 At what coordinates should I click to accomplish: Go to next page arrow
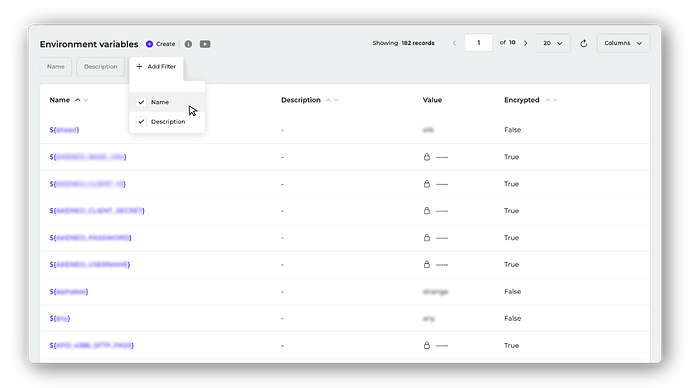525,43
